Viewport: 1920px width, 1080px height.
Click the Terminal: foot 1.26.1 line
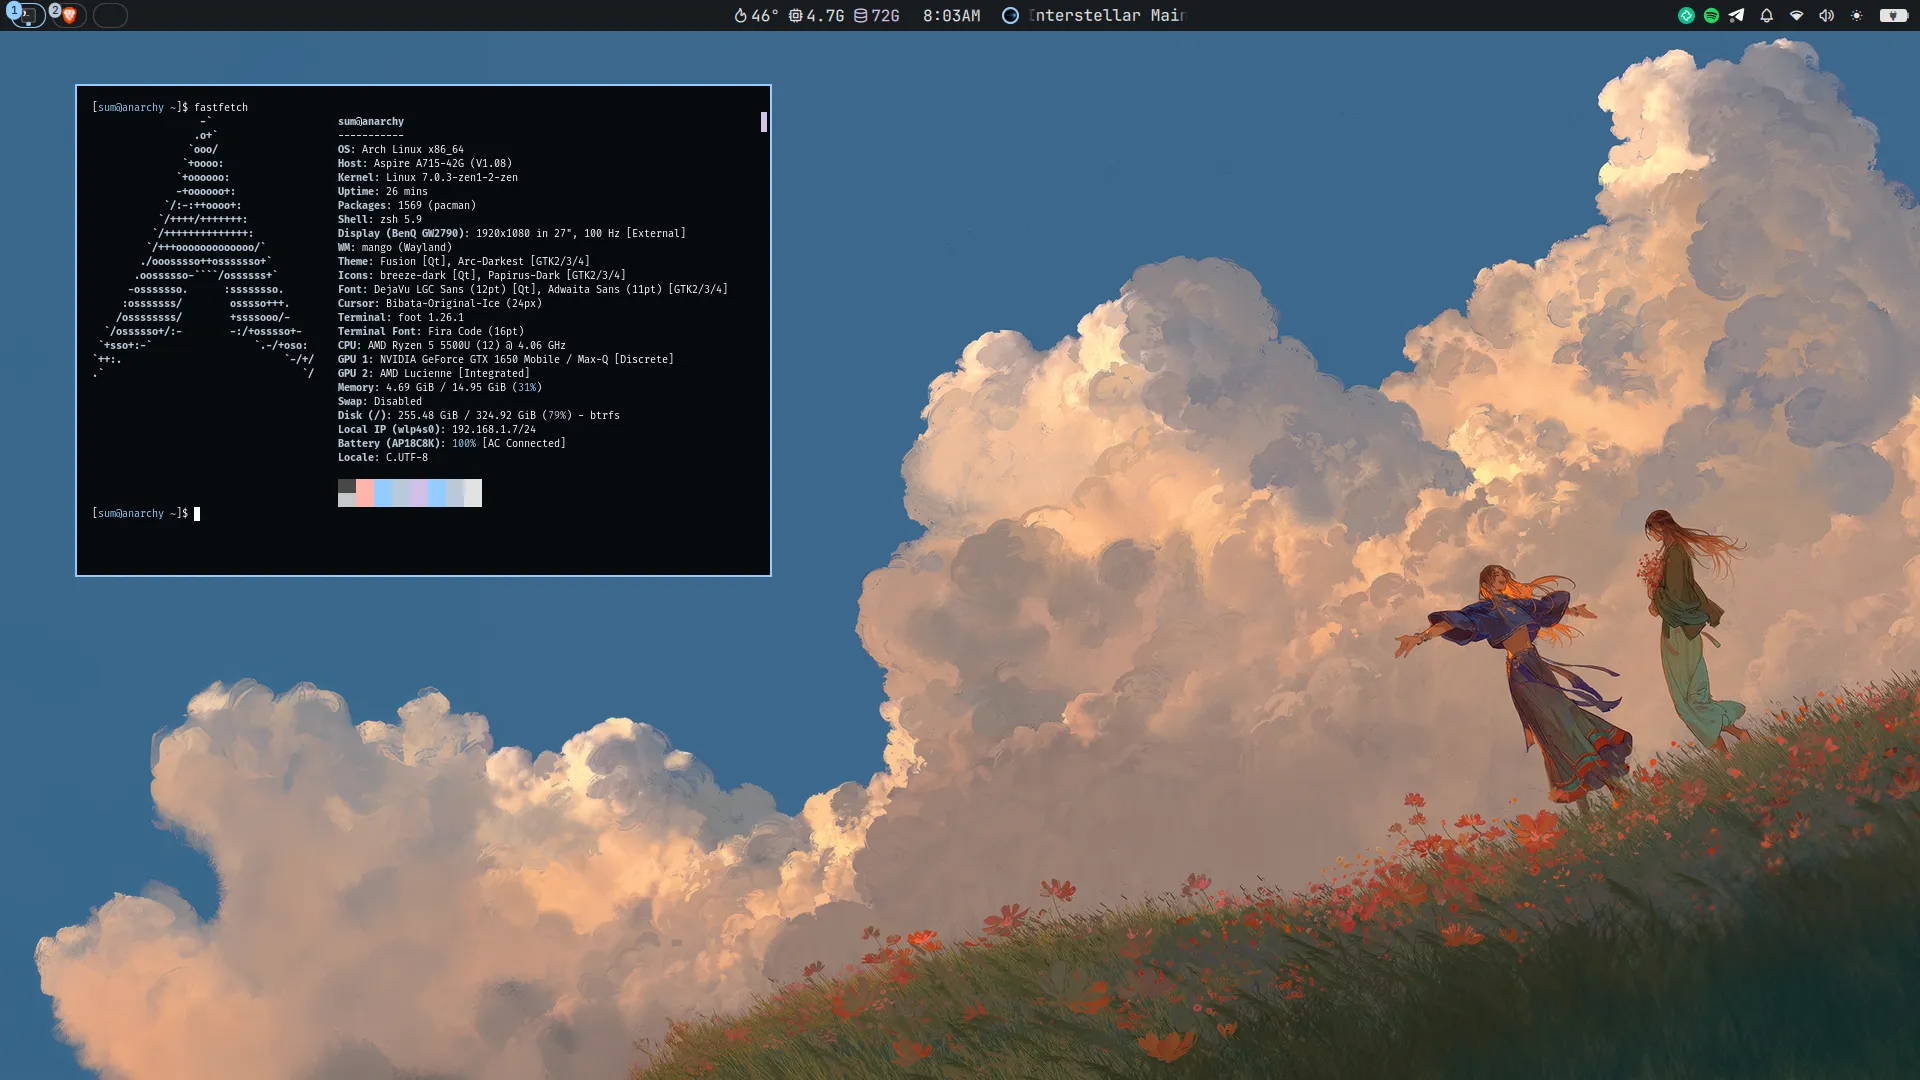click(x=401, y=317)
